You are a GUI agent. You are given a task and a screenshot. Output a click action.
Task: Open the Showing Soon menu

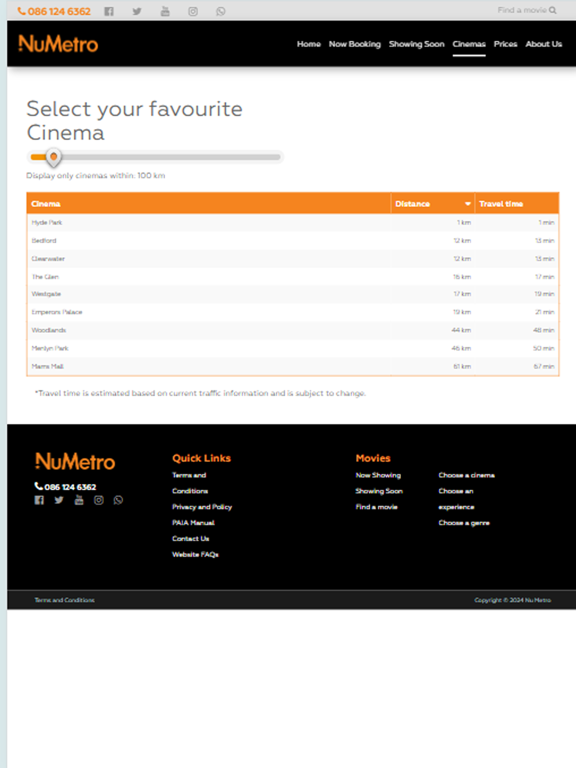tap(416, 44)
